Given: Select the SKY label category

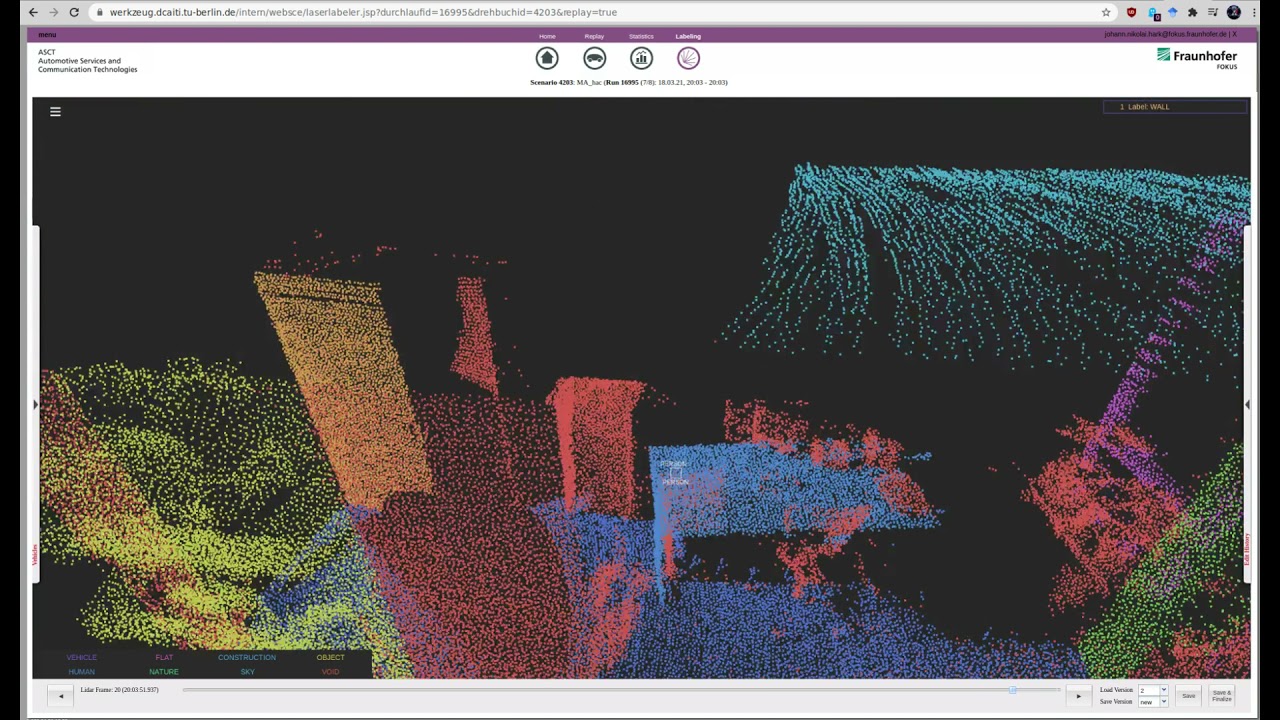Looking at the screenshot, I should click(247, 672).
